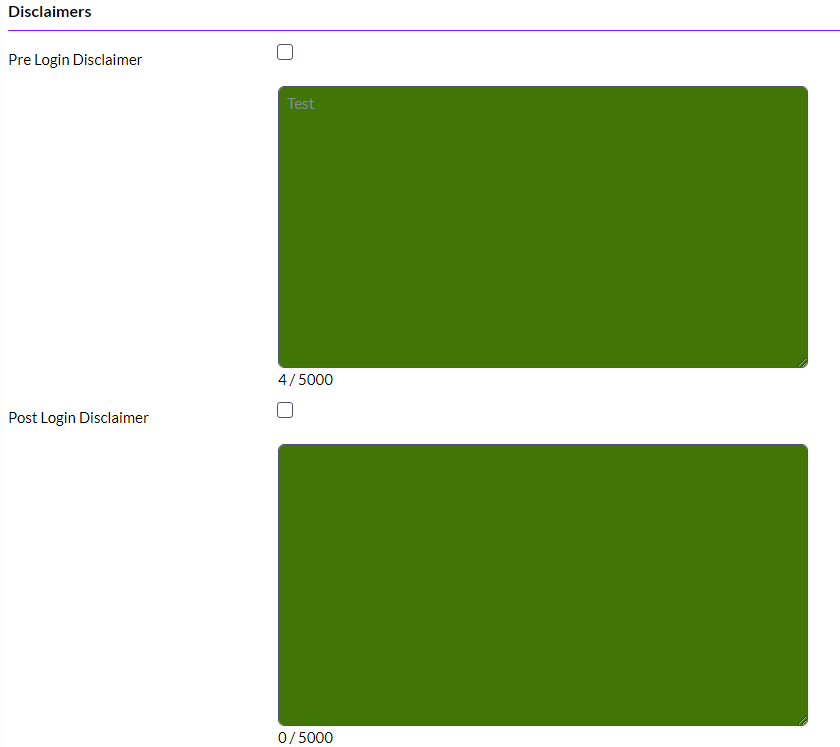The width and height of the screenshot is (840, 747).
Task: Click the 0 / 5000 character counter
Action: point(305,737)
